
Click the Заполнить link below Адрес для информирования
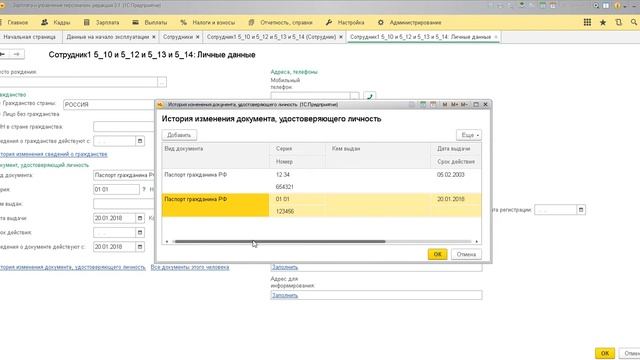point(284,295)
